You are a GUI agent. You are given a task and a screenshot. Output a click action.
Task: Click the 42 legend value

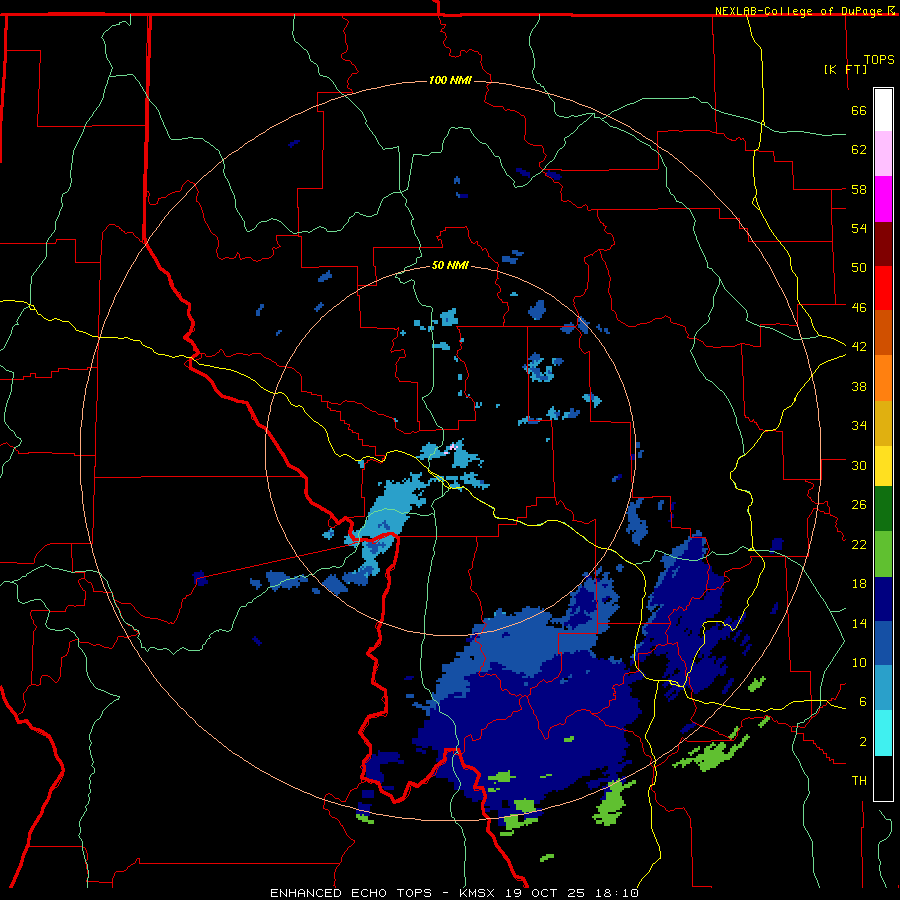[x=859, y=346]
